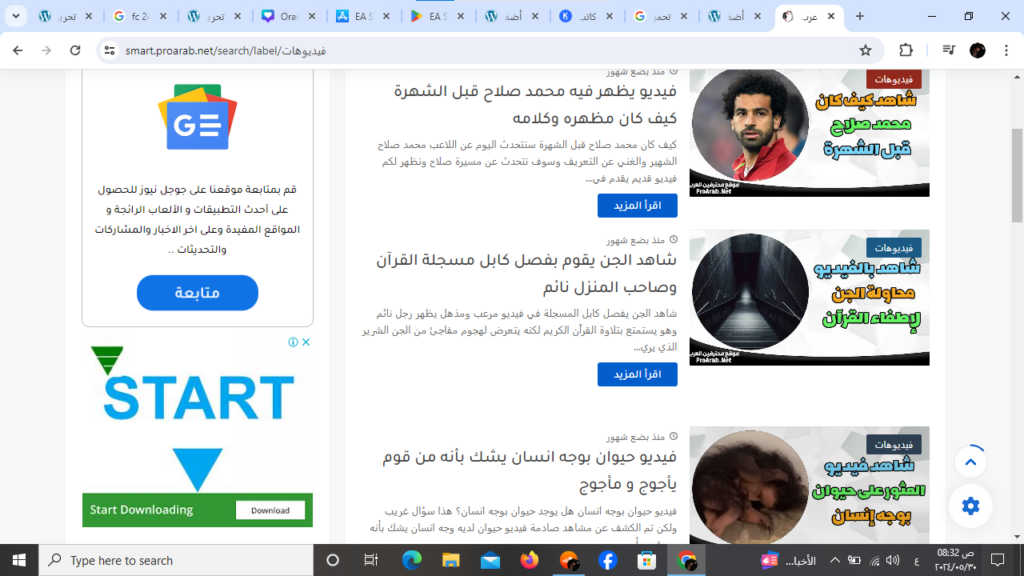Screen dimensions: 1024x576
Task: Bookmark this page with the star icon
Action: (x=866, y=50)
